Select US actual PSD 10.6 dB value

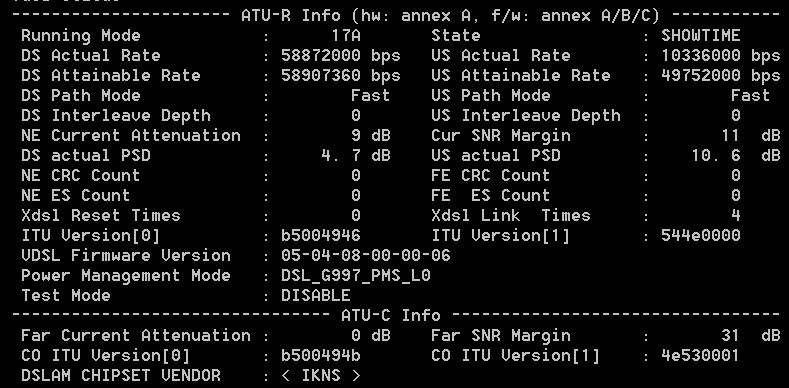735,156
